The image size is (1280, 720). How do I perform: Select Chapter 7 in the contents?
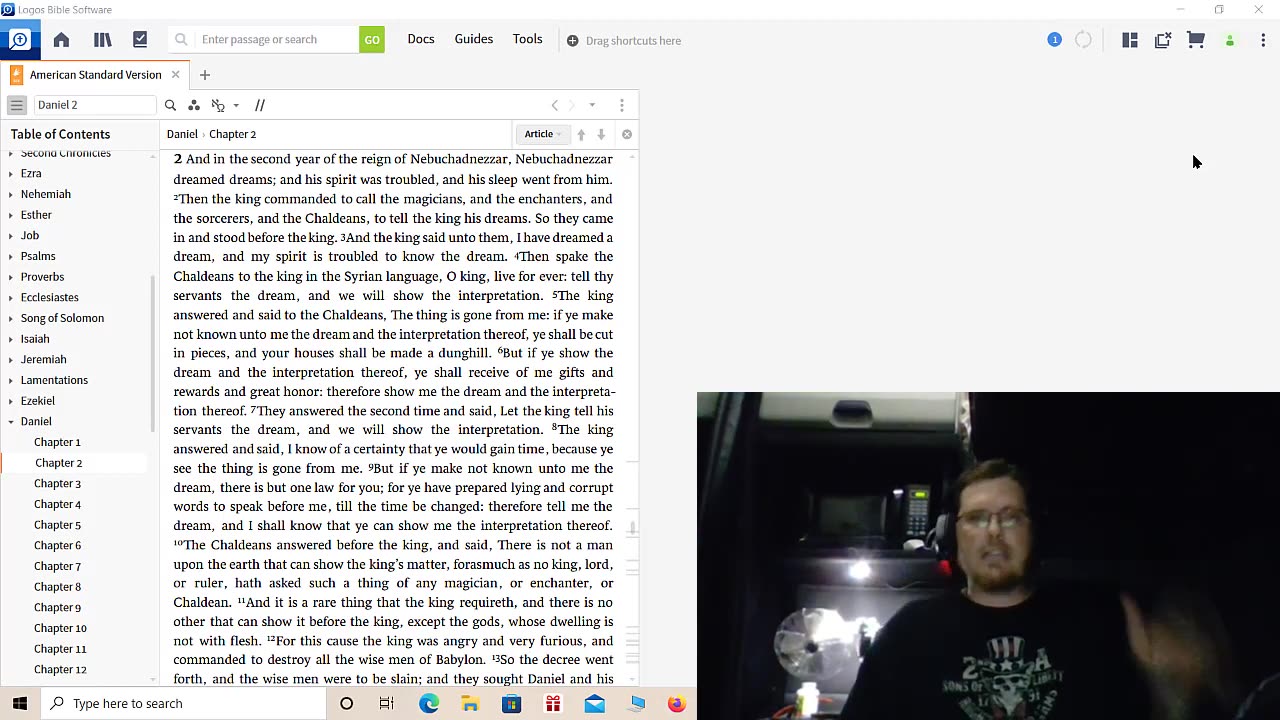point(58,566)
